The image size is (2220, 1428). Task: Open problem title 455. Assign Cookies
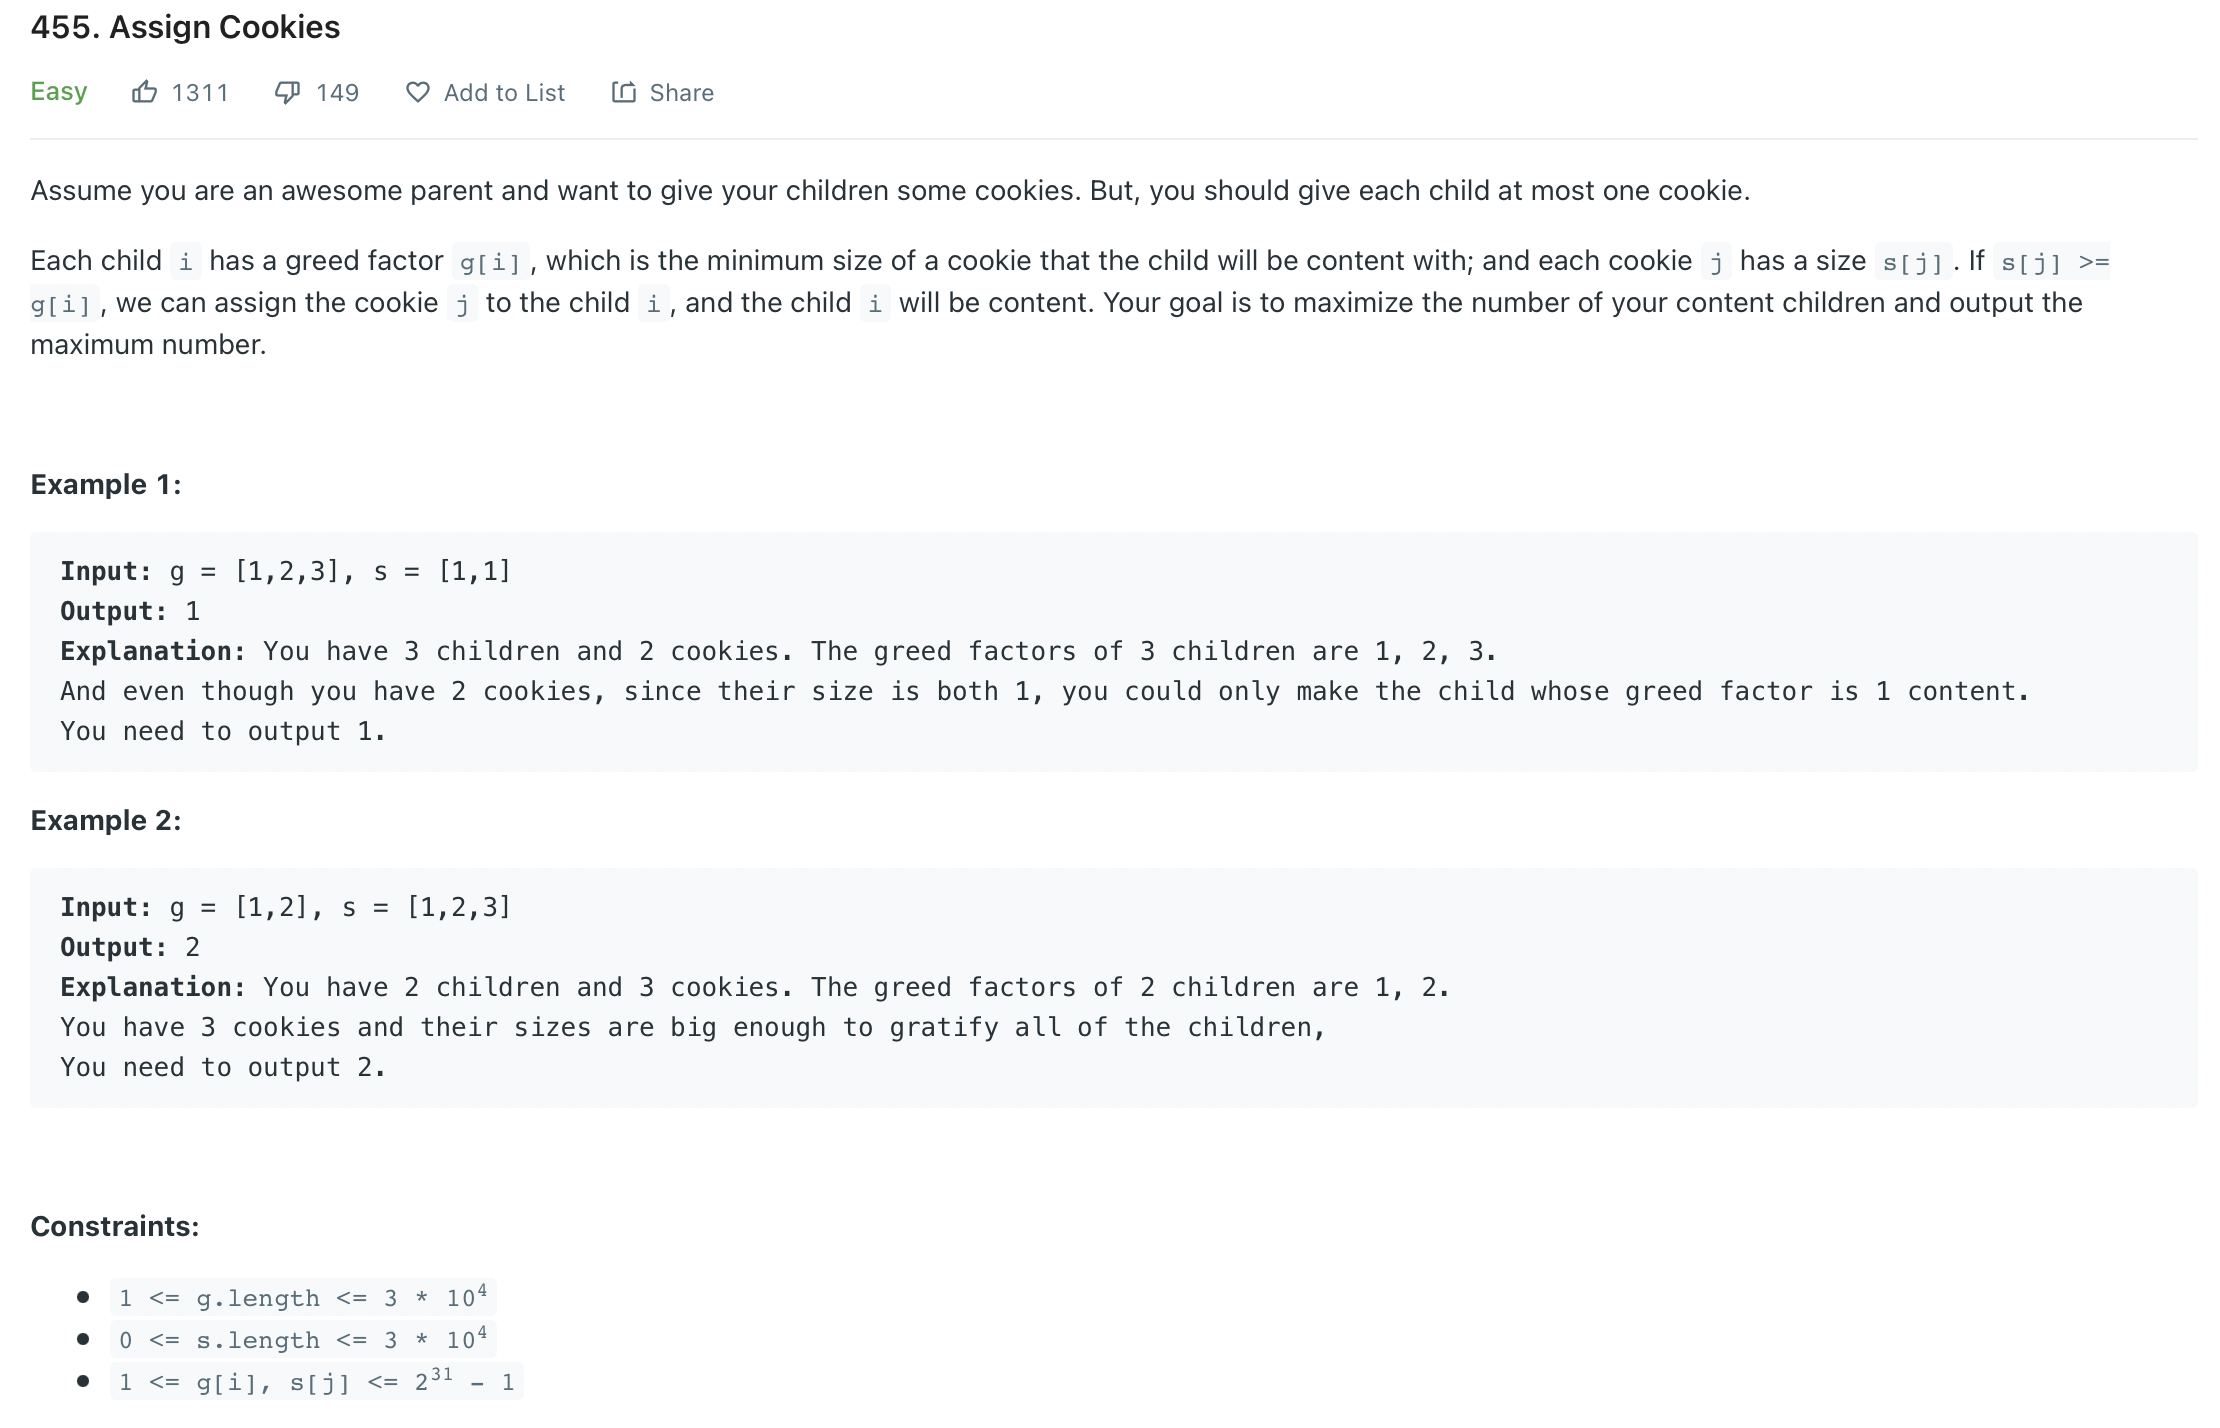tap(185, 27)
